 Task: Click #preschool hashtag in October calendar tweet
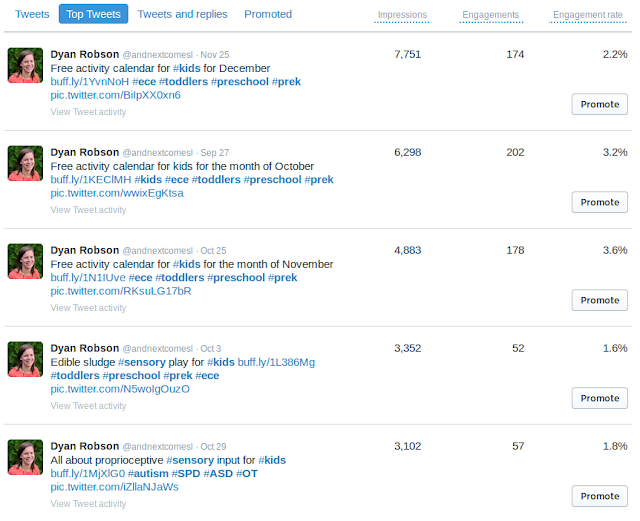click(272, 180)
